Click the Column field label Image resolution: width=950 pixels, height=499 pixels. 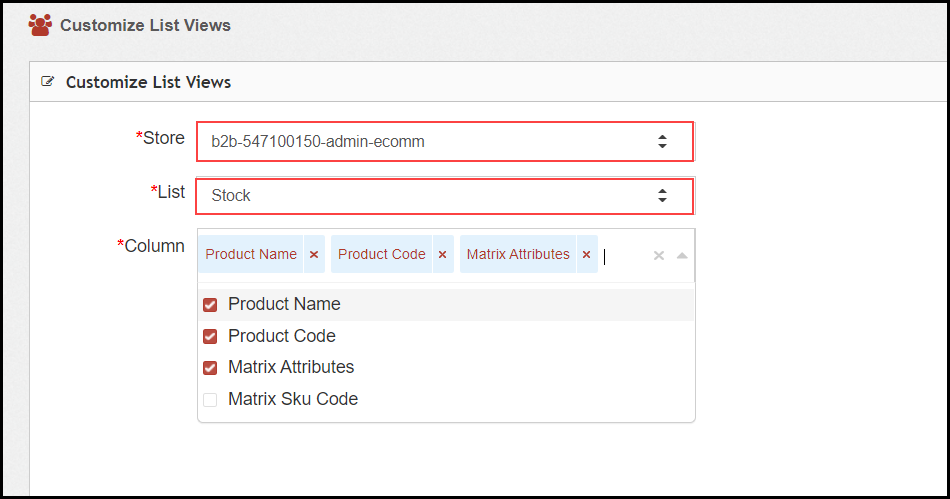pos(151,246)
